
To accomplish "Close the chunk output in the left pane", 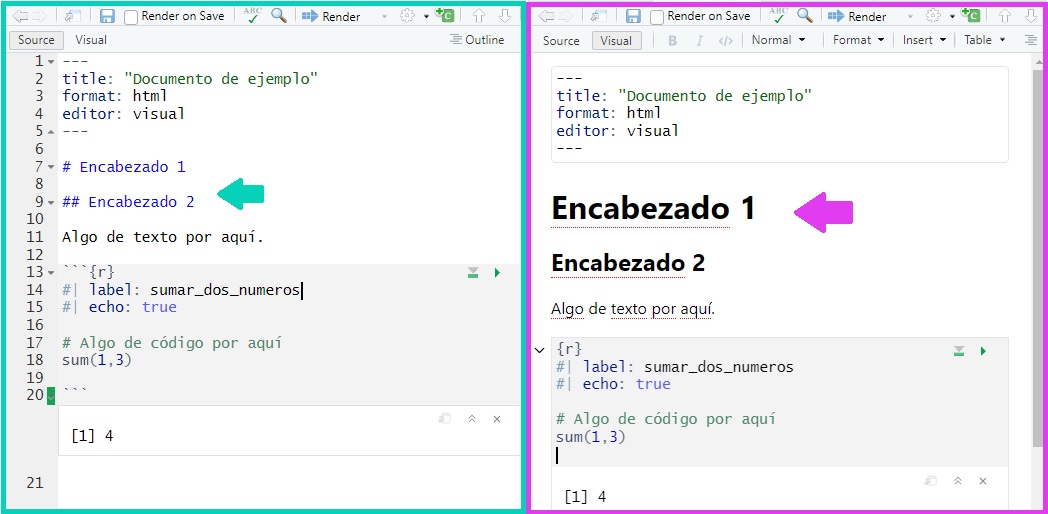I will (x=497, y=419).
